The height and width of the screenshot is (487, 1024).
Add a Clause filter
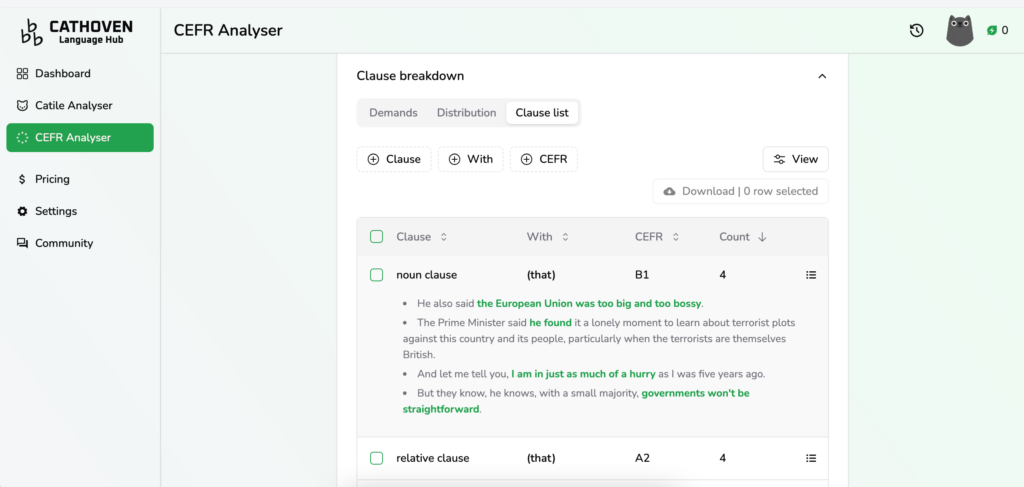394,159
